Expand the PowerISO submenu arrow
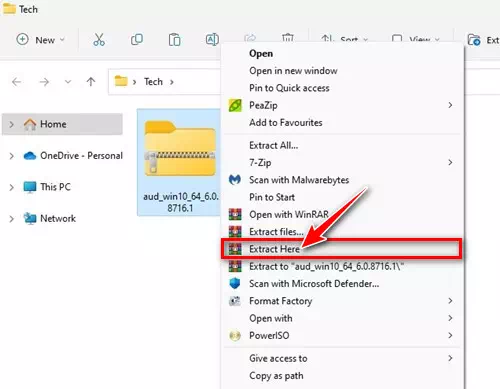The width and height of the screenshot is (500, 389). point(450,336)
